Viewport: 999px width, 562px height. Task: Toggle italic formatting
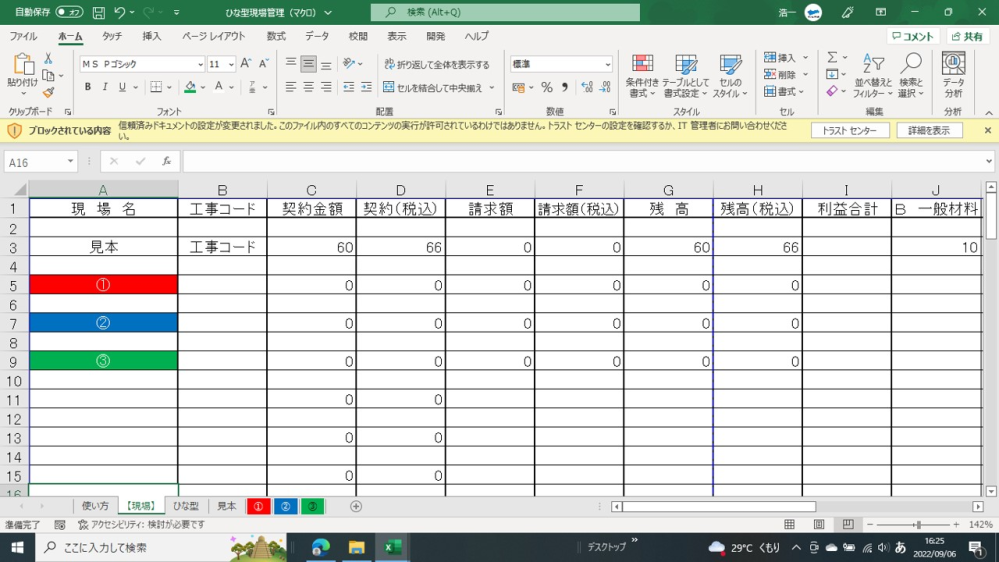[105, 88]
